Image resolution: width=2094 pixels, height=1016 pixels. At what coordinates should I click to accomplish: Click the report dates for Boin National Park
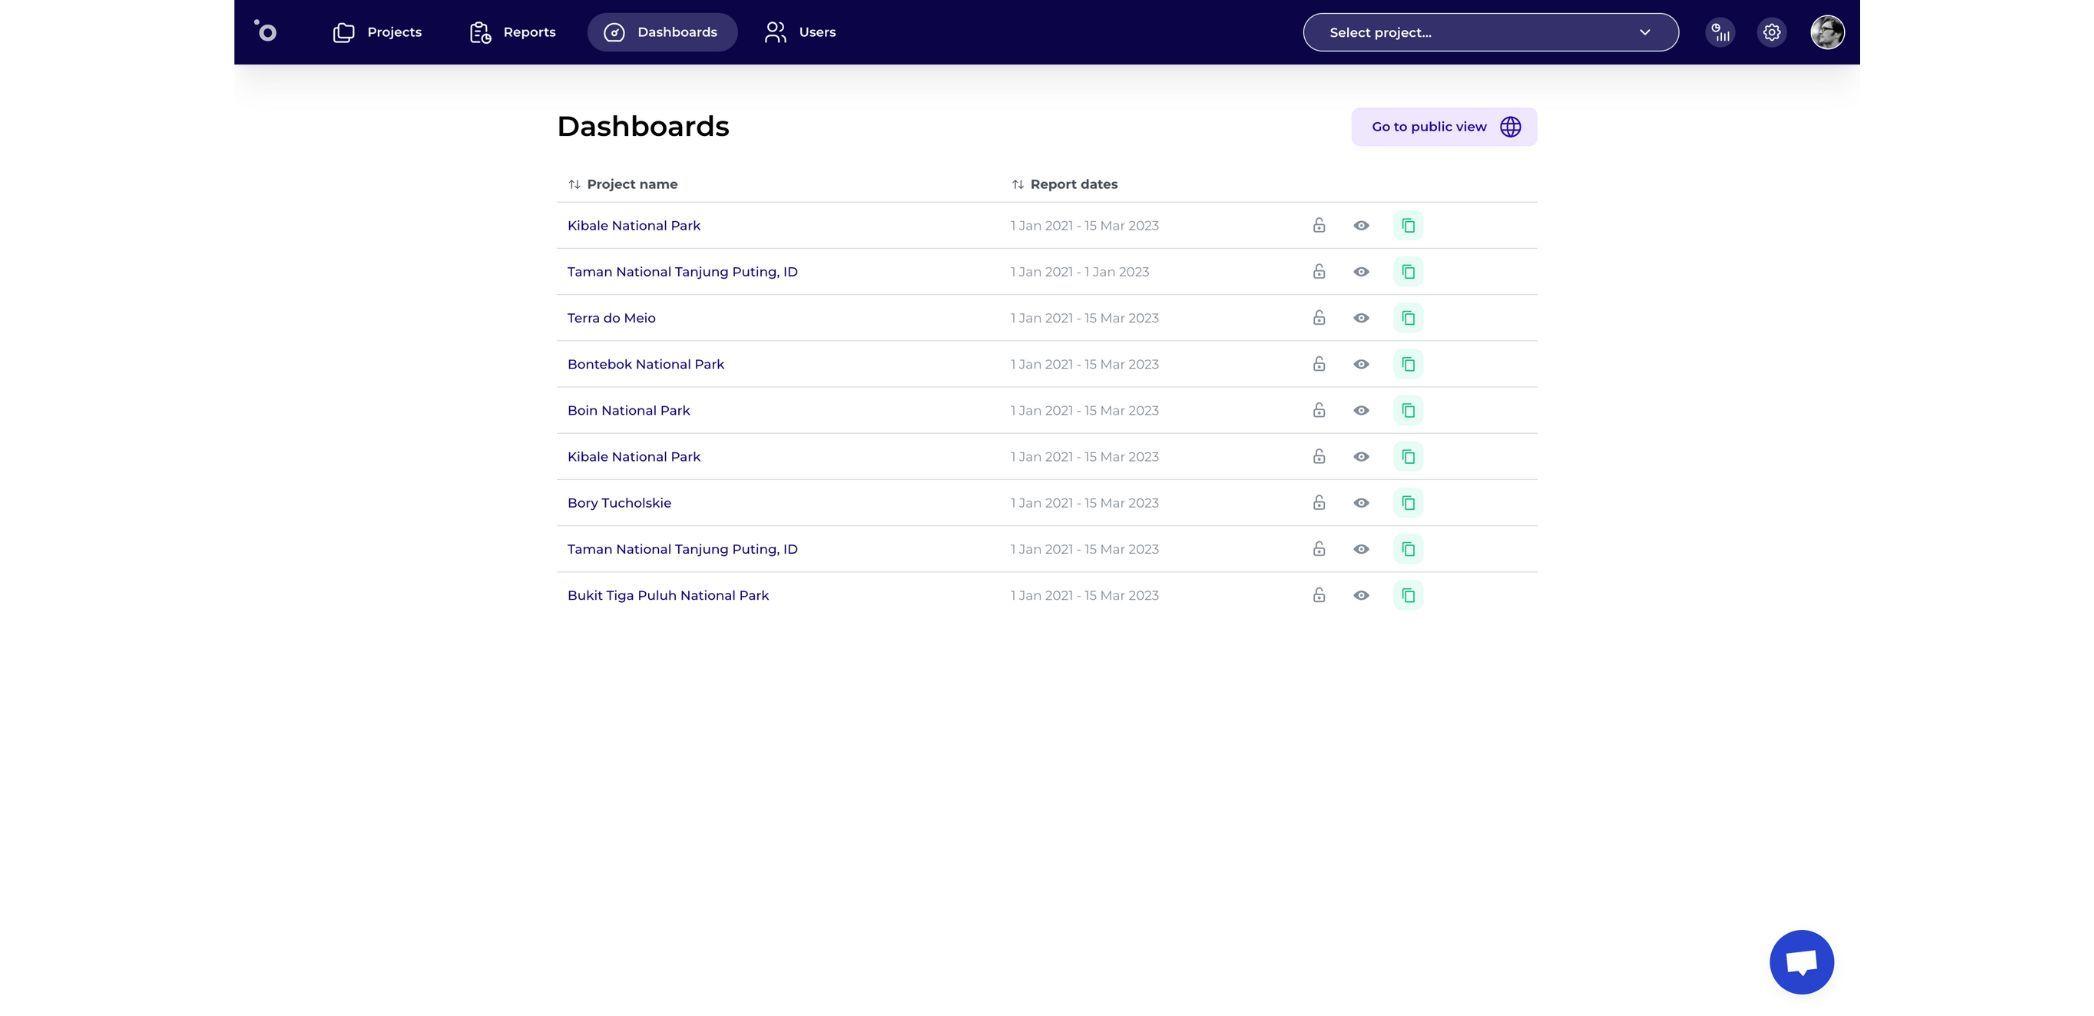click(1084, 410)
